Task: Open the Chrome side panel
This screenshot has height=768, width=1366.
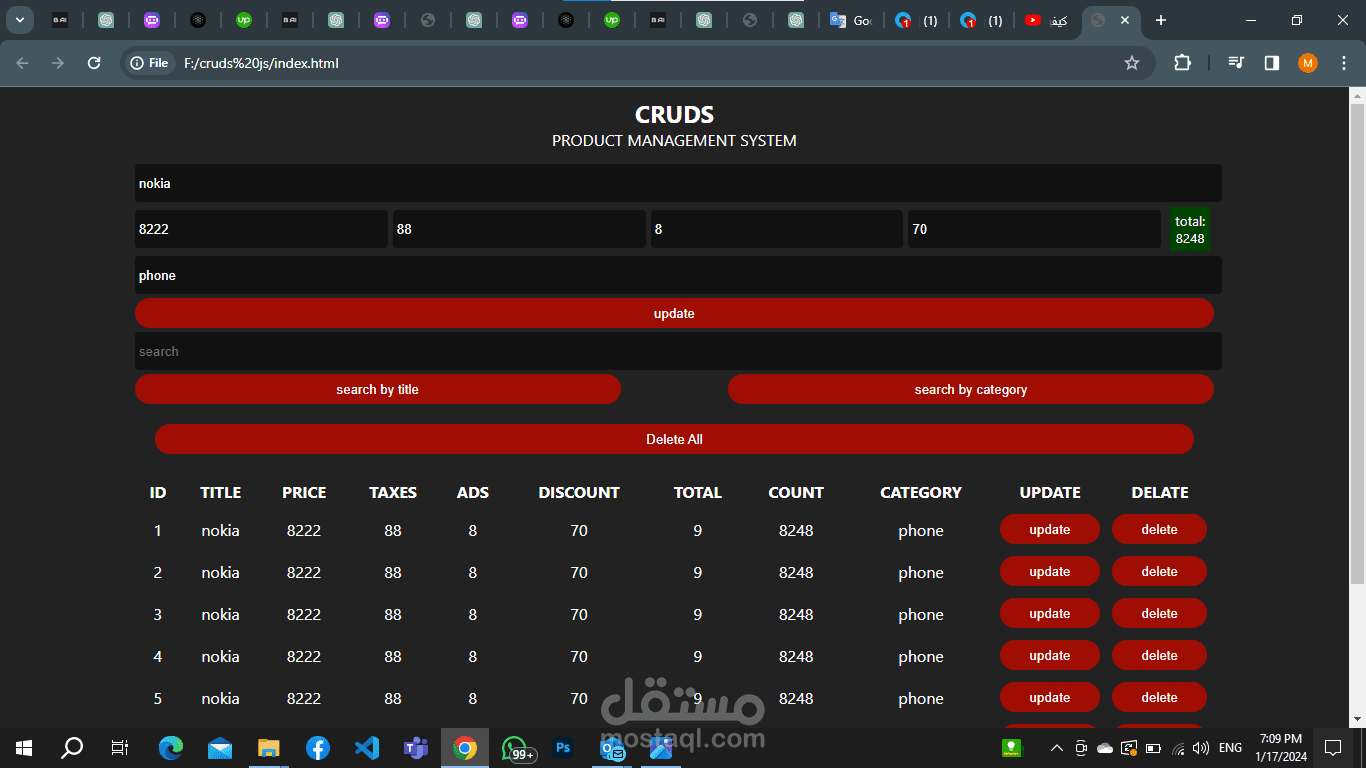Action: click(x=1272, y=63)
